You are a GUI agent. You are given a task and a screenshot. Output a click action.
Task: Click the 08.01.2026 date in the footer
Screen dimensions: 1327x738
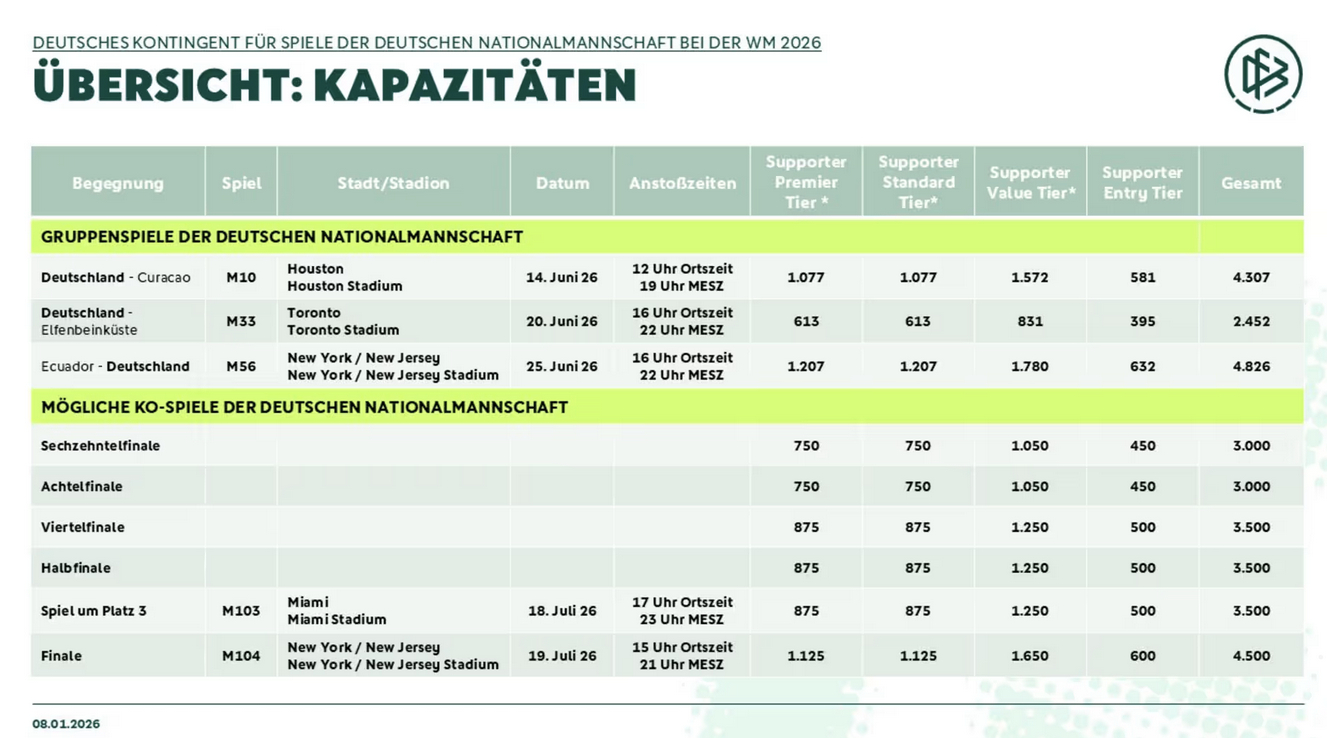pyautogui.click(x=66, y=724)
